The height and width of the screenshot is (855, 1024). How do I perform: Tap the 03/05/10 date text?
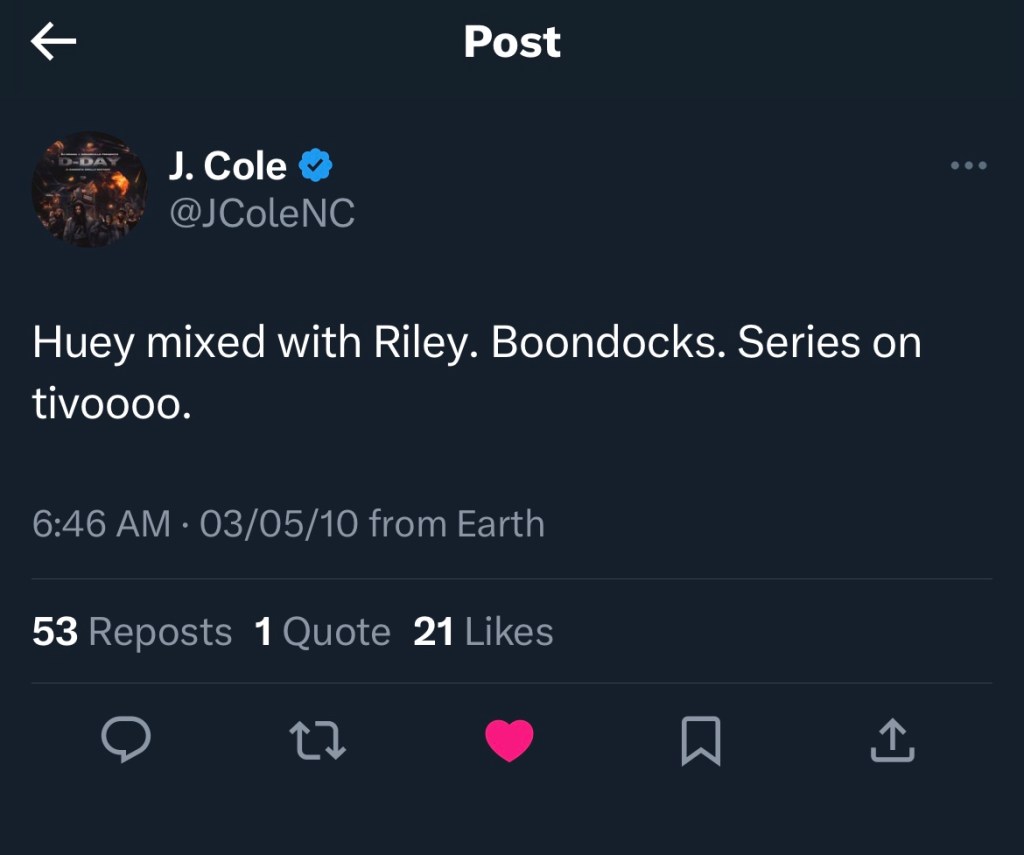tap(279, 524)
